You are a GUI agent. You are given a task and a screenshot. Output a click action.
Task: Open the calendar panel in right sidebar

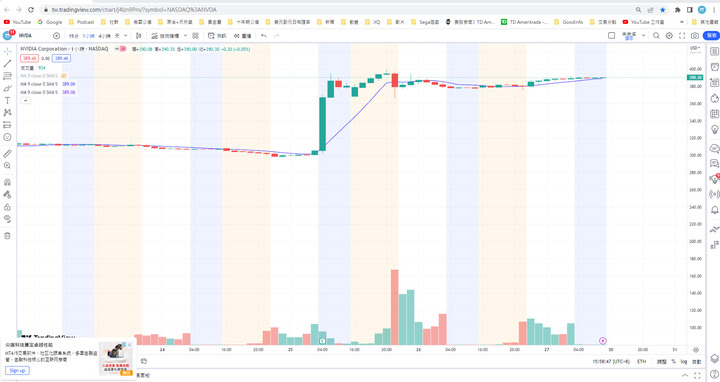pyautogui.click(x=714, y=114)
